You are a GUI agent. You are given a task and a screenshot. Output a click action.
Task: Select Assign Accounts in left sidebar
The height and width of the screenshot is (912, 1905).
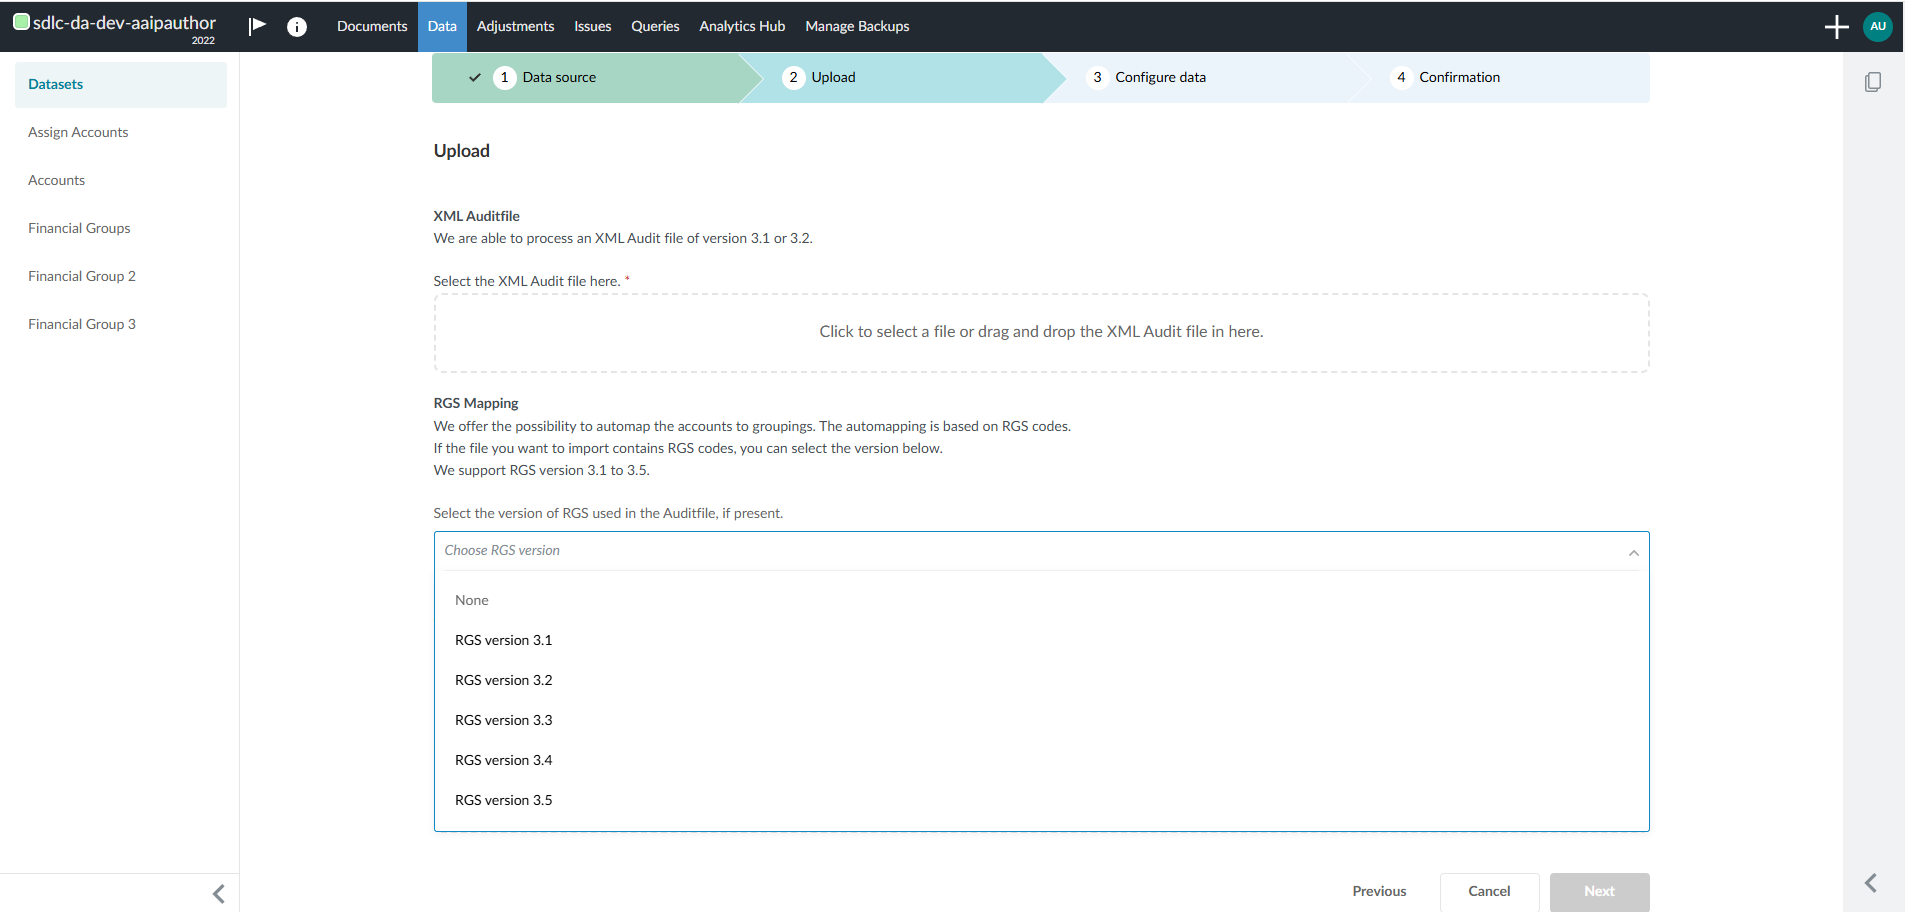(78, 132)
